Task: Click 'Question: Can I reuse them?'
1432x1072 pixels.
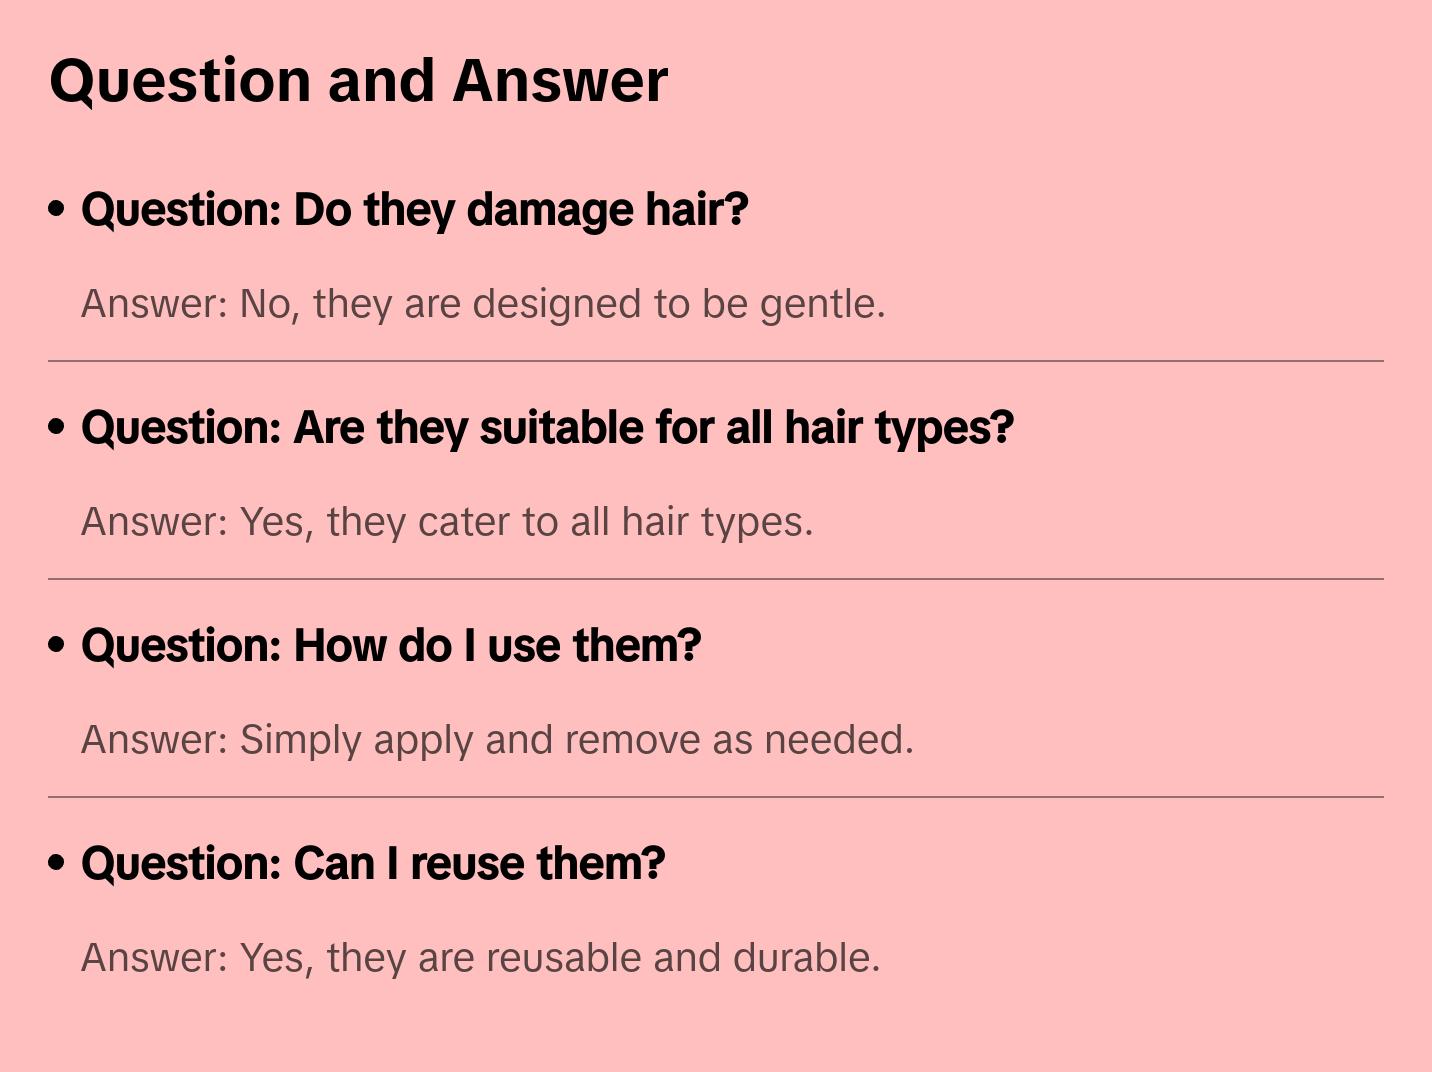Action: (373, 864)
